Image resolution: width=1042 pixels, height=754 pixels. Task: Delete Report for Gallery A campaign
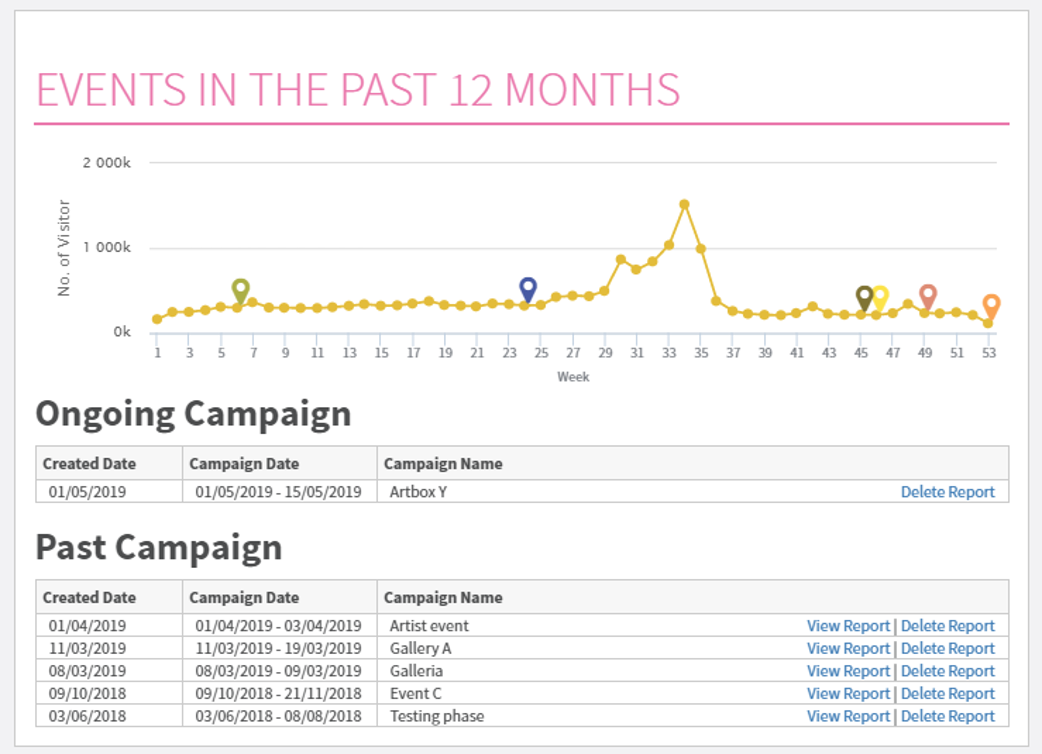click(x=947, y=648)
